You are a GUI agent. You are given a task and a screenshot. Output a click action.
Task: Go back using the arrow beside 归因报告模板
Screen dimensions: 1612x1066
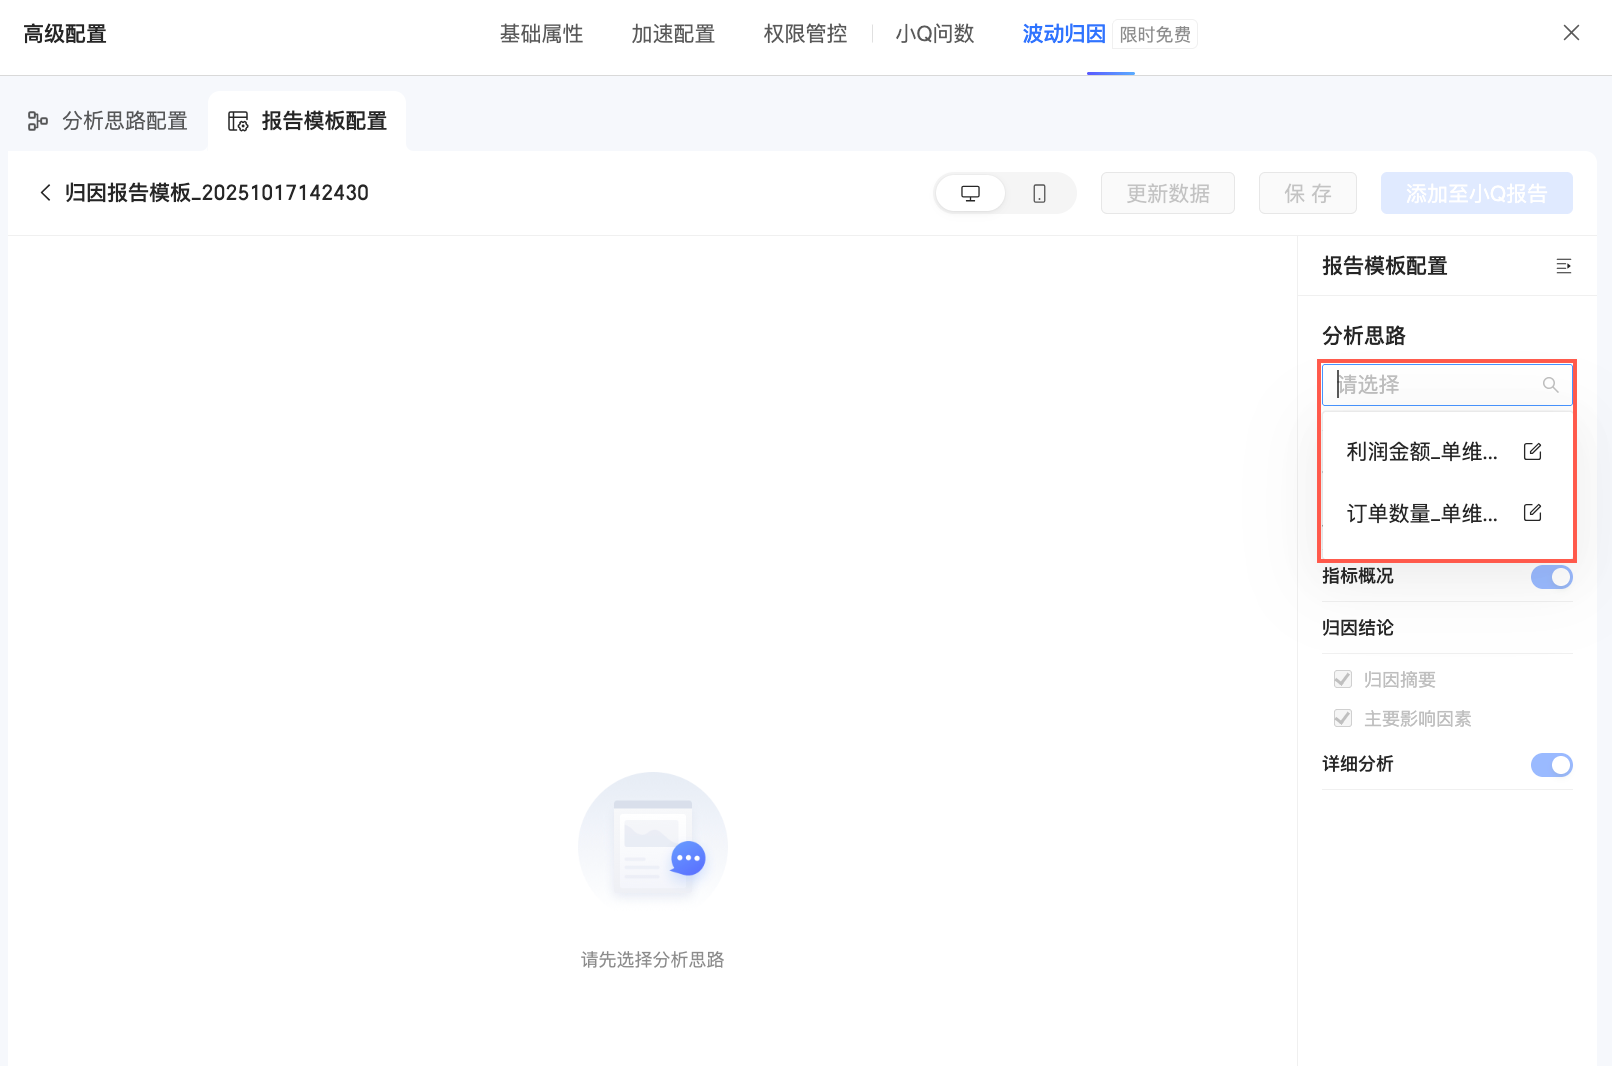click(45, 193)
